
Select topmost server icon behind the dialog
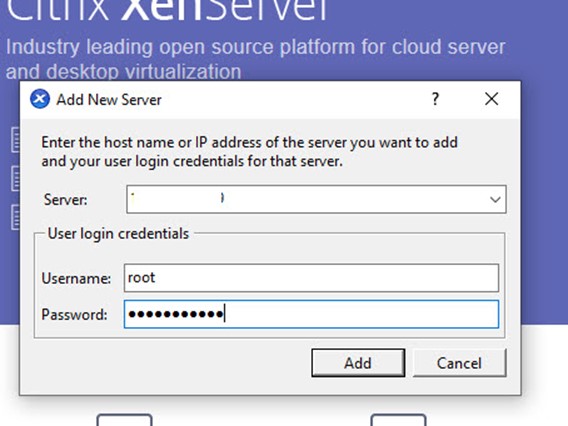(x=15, y=140)
